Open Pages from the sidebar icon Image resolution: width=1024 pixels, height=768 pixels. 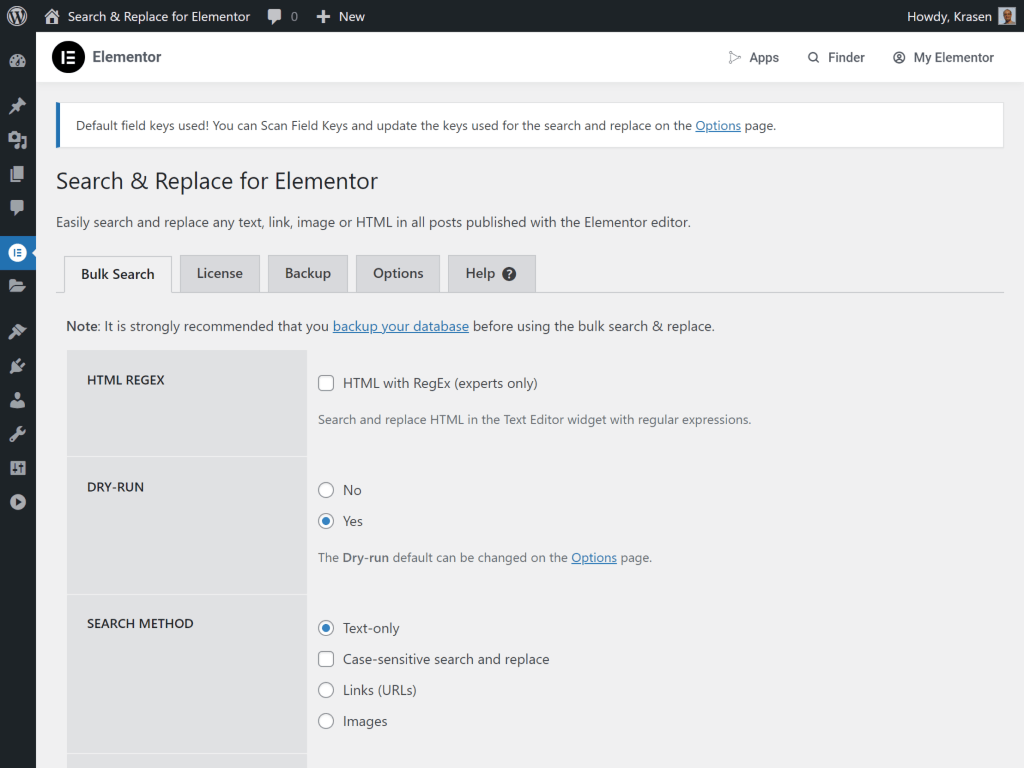pyautogui.click(x=18, y=174)
